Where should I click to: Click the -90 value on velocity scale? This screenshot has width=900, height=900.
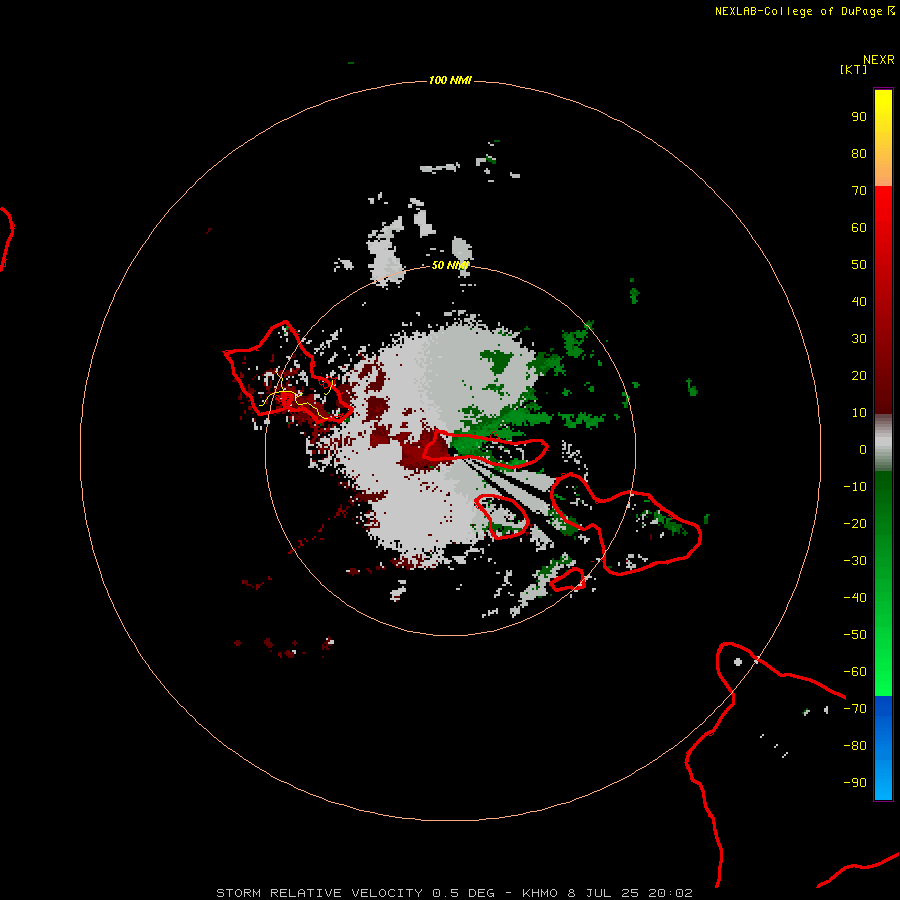pyautogui.click(x=855, y=783)
